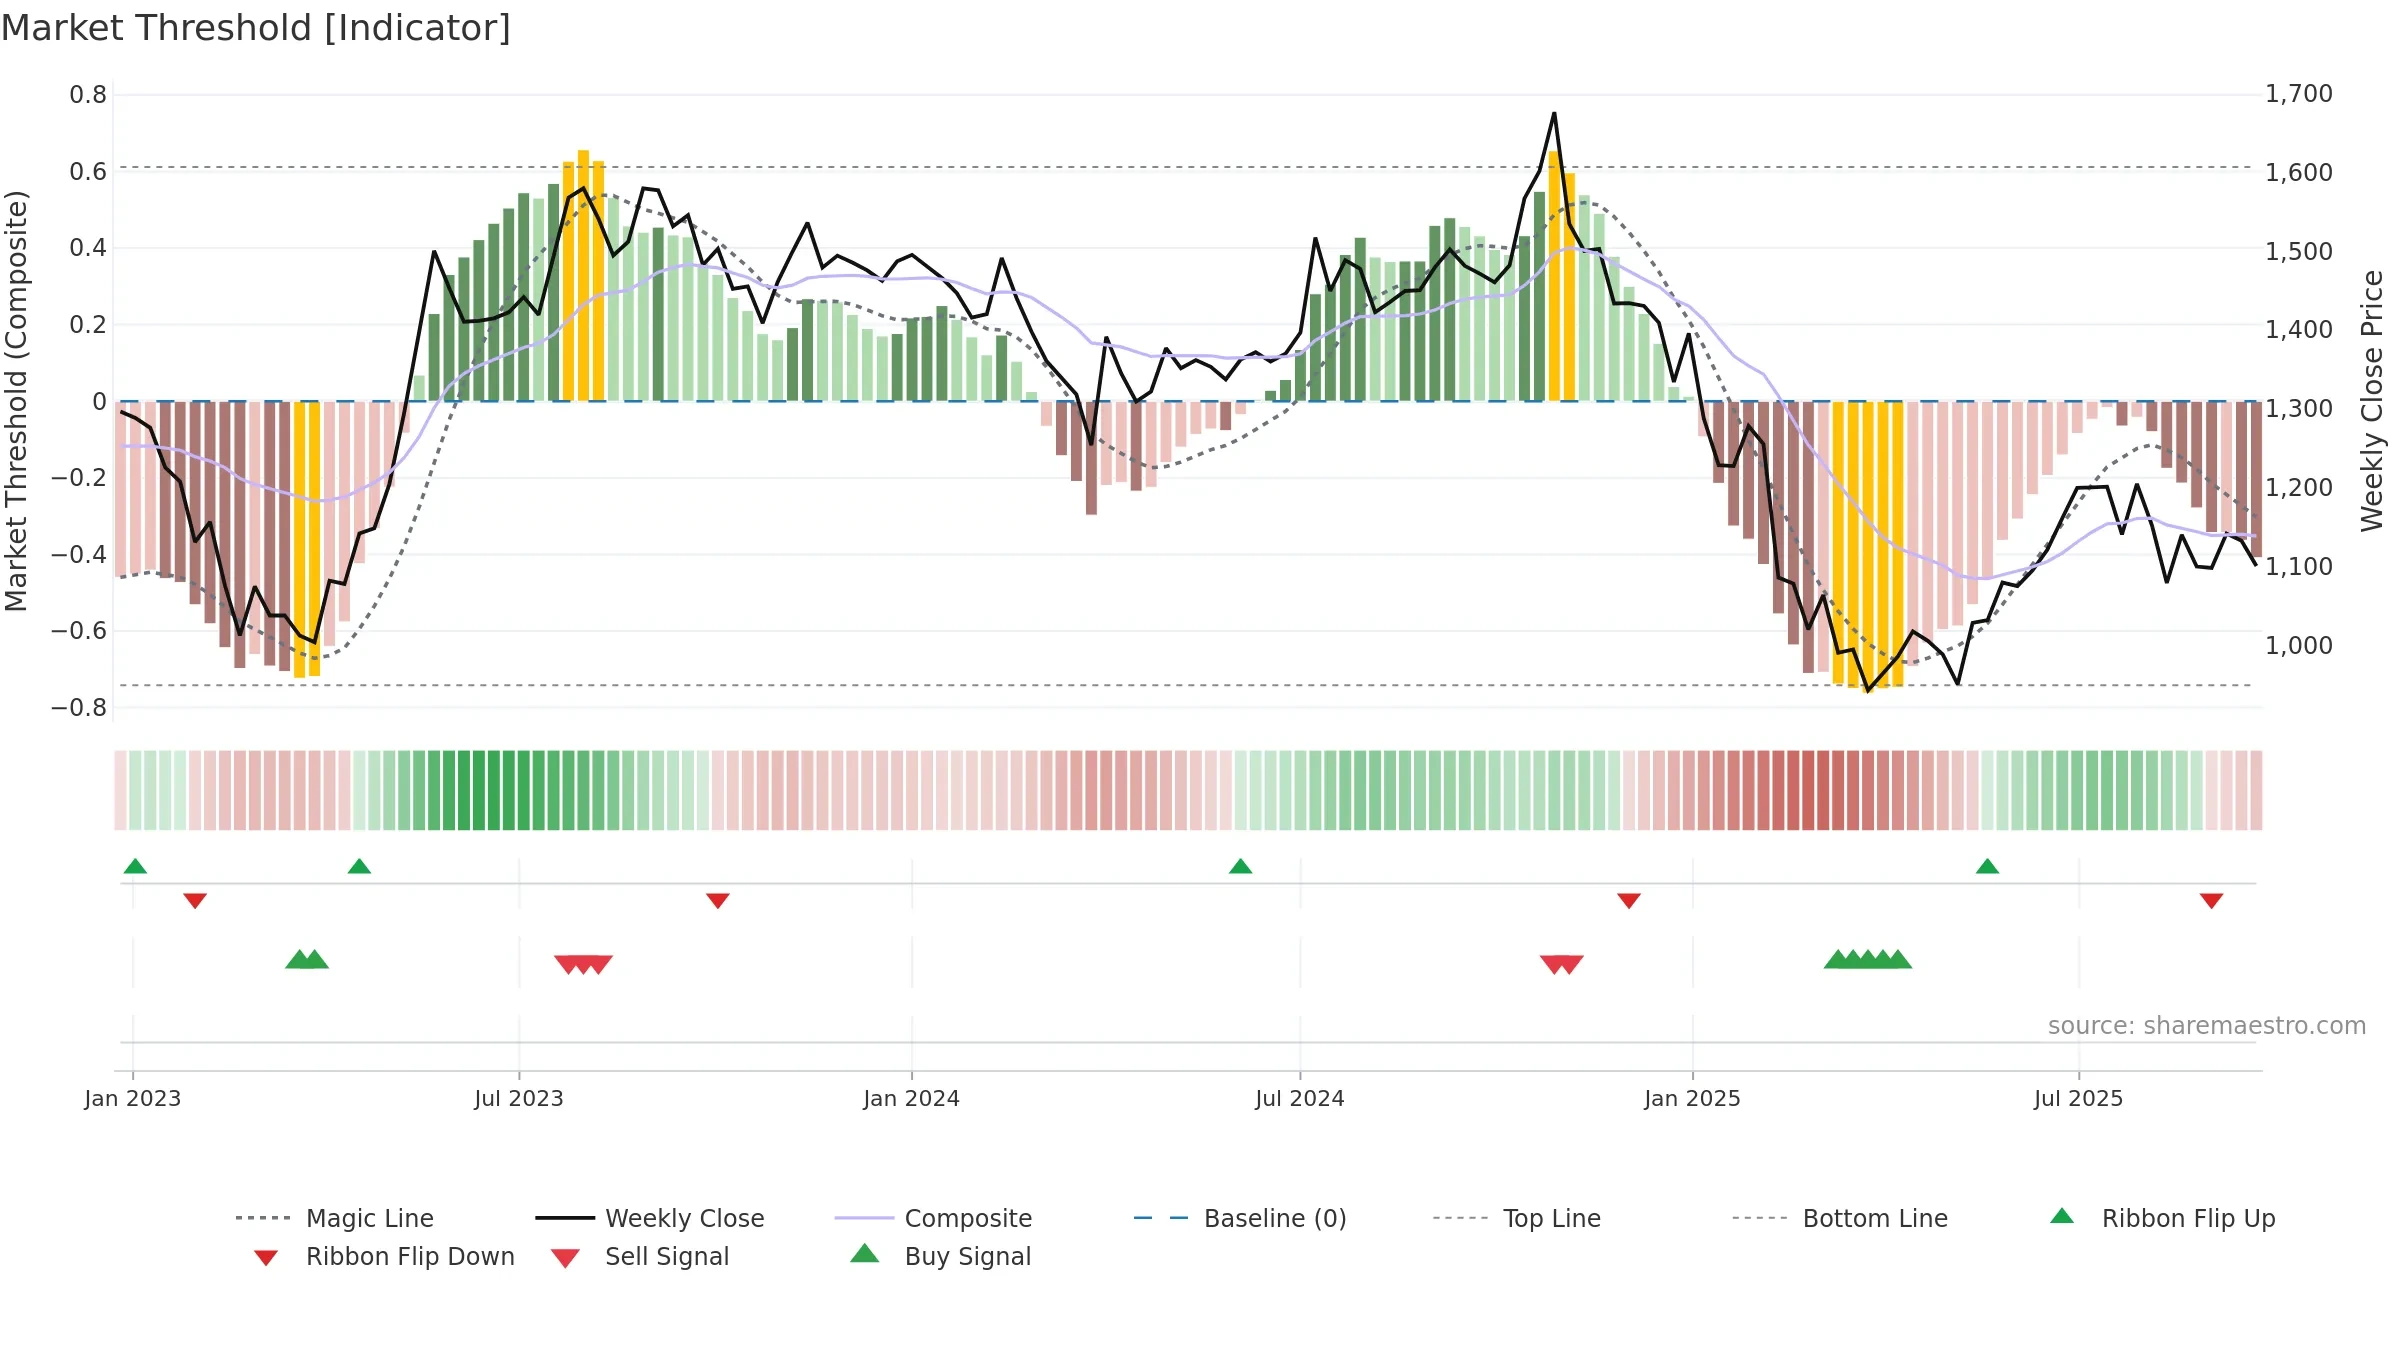Toggle the Bottom Line legend entry
The width and height of the screenshot is (2400, 1350).
tap(1840, 1218)
